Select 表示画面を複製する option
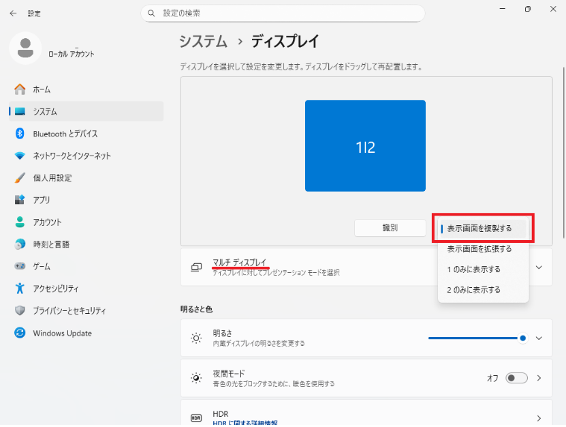Image resolution: width=566 pixels, height=427 pixels. (x=483, y=228)
